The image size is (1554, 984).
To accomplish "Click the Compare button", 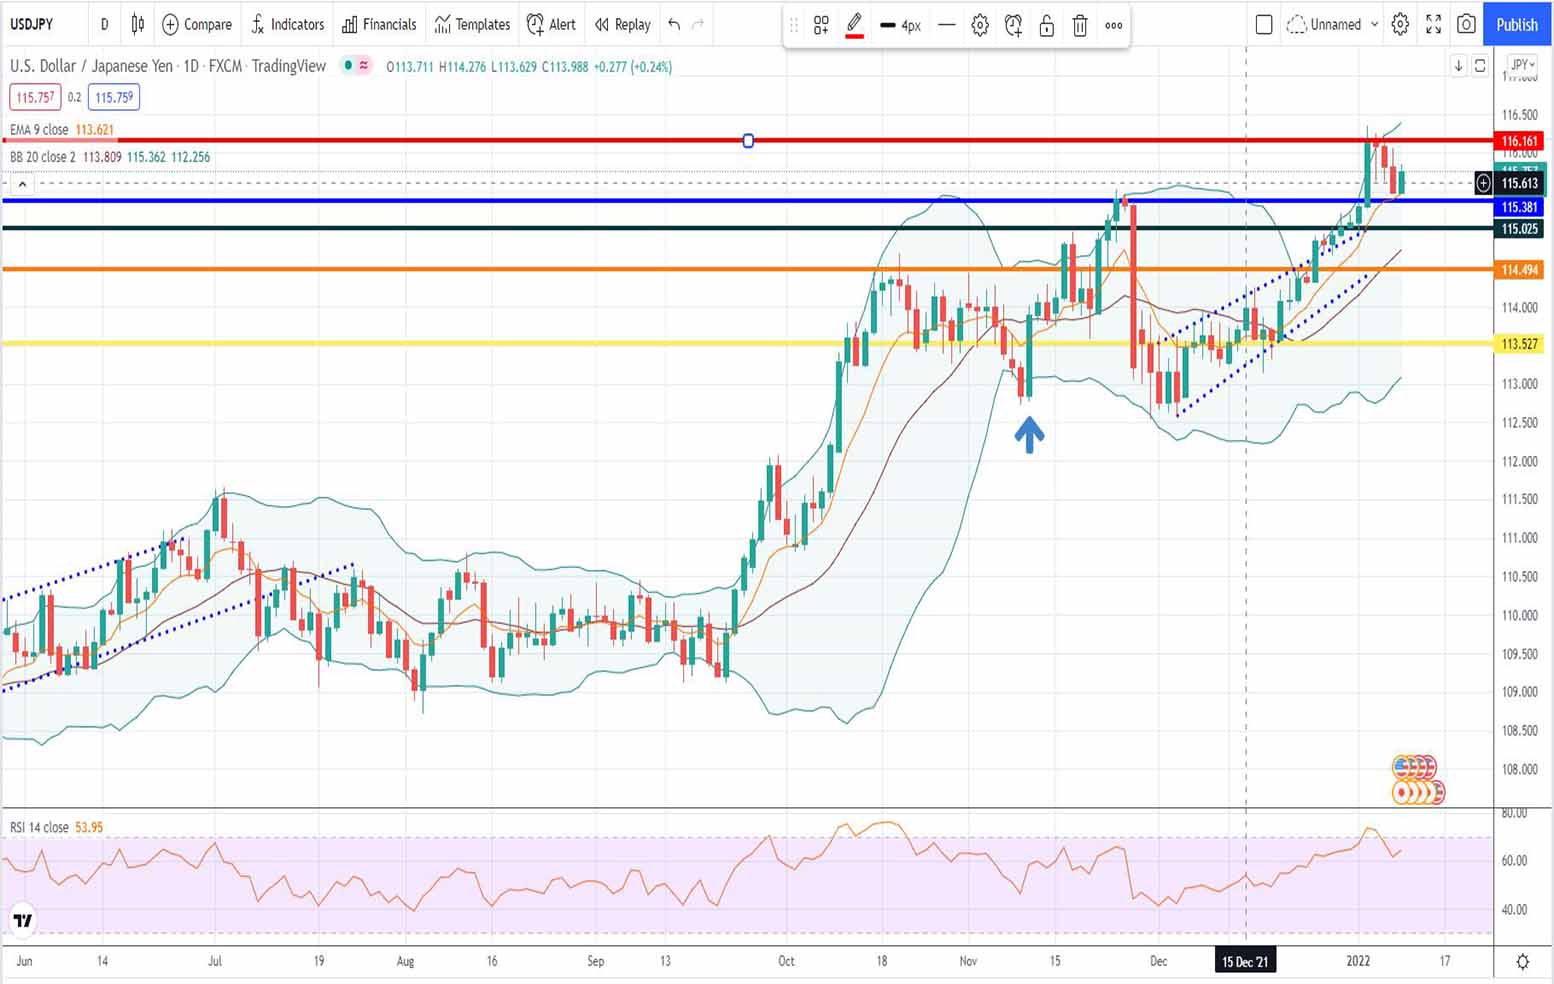I will pos(197,24).
